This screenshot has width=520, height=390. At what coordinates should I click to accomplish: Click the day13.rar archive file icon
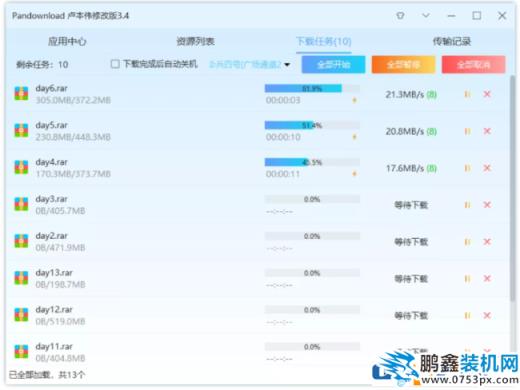point(21,278)
